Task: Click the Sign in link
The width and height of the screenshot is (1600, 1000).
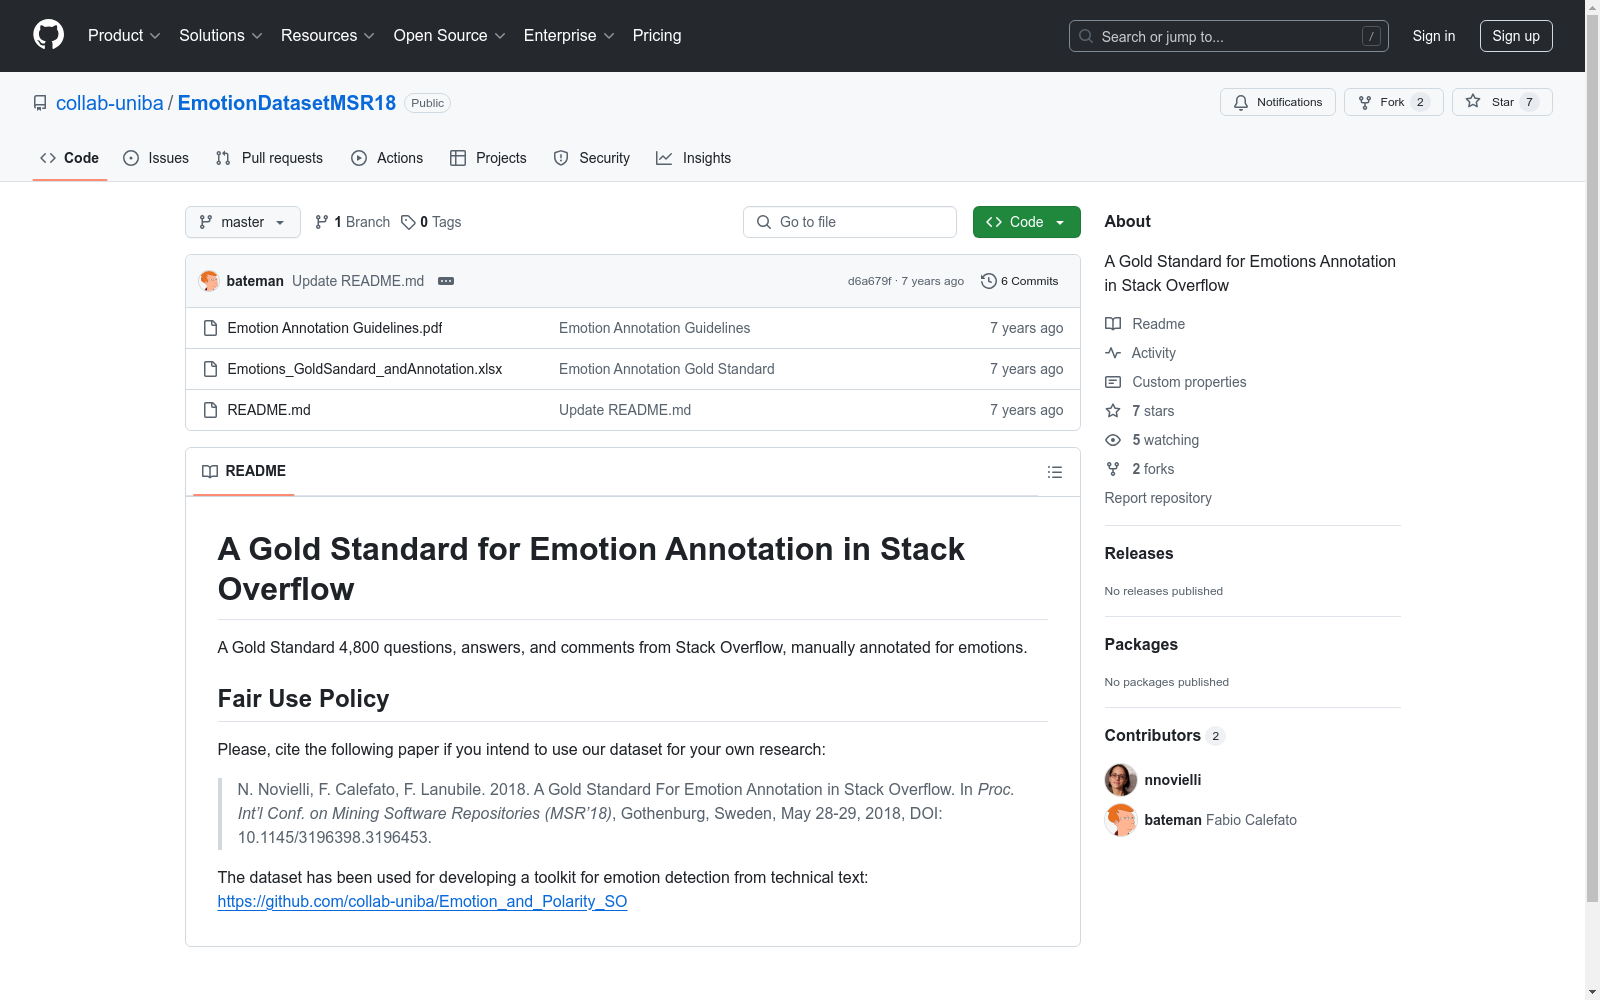Action: 1434,36
